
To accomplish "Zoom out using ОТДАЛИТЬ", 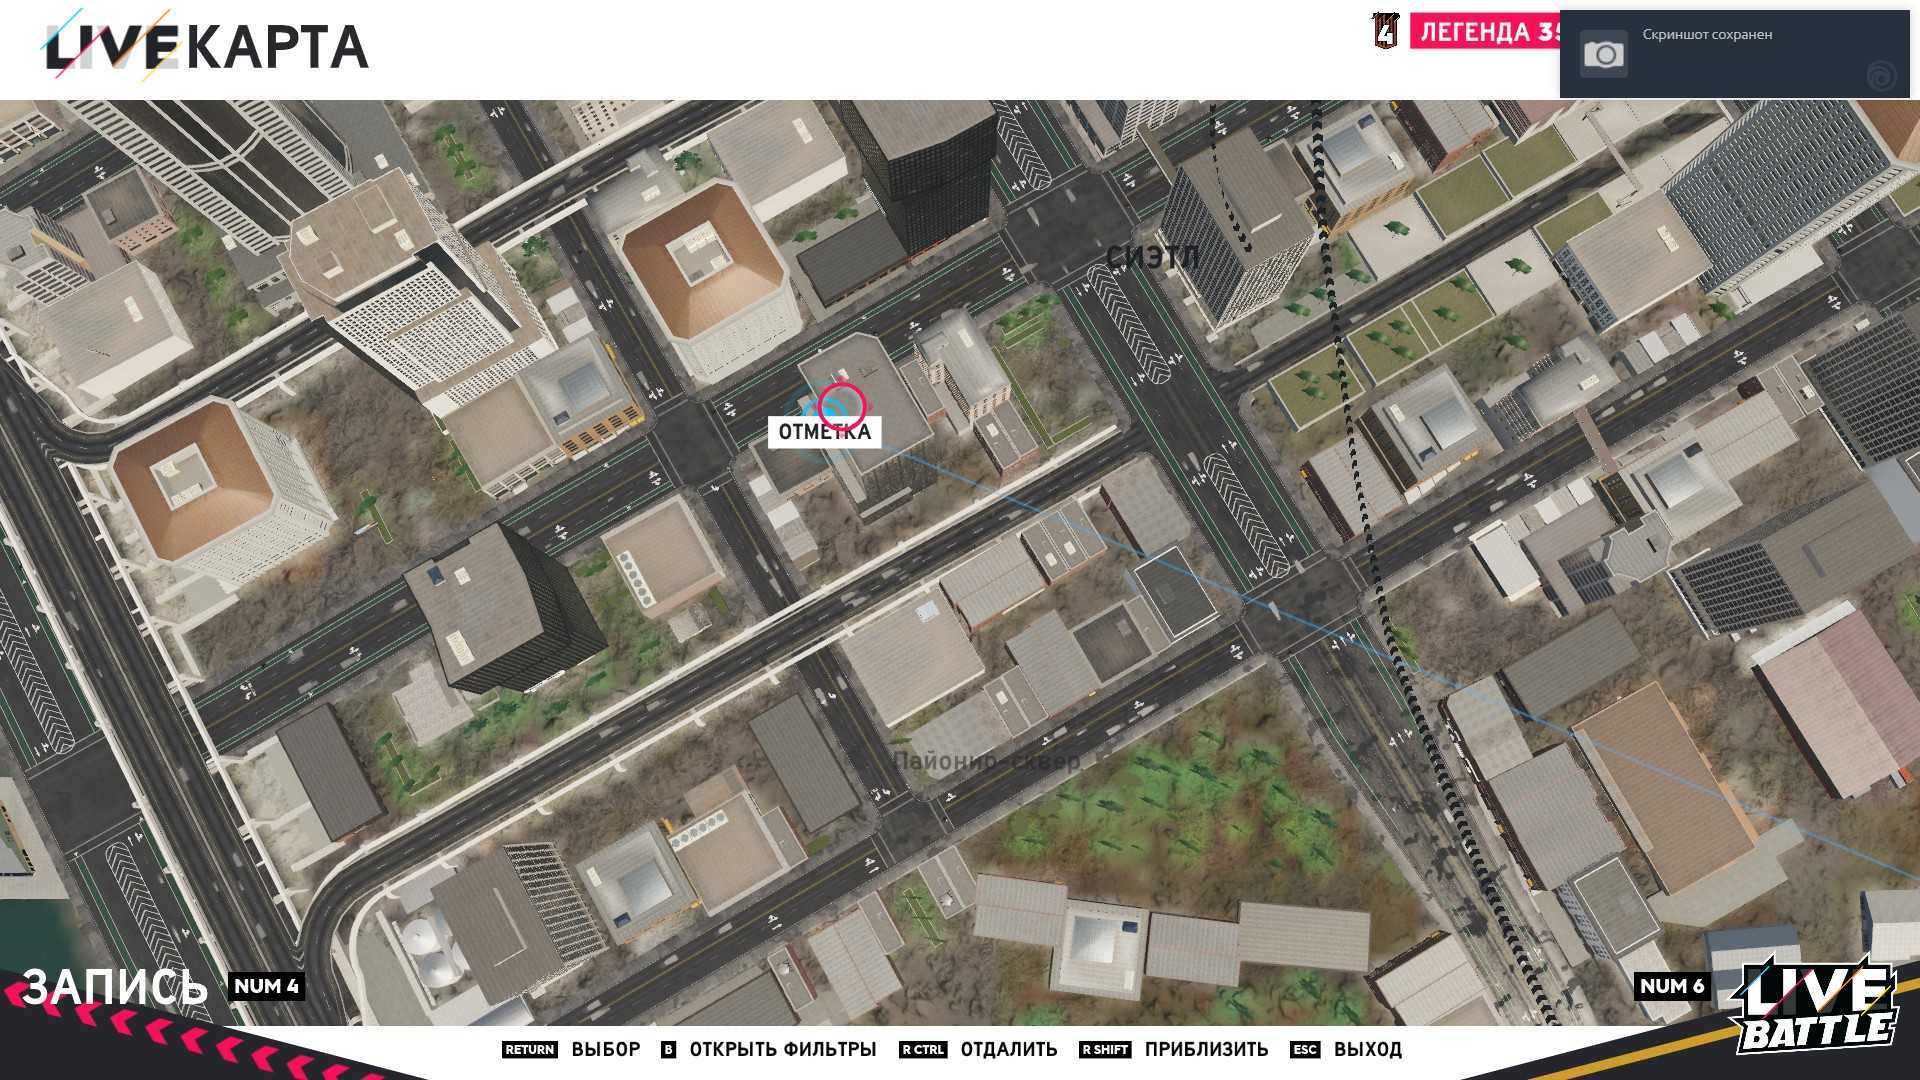I will (x=1008, y=1049).
